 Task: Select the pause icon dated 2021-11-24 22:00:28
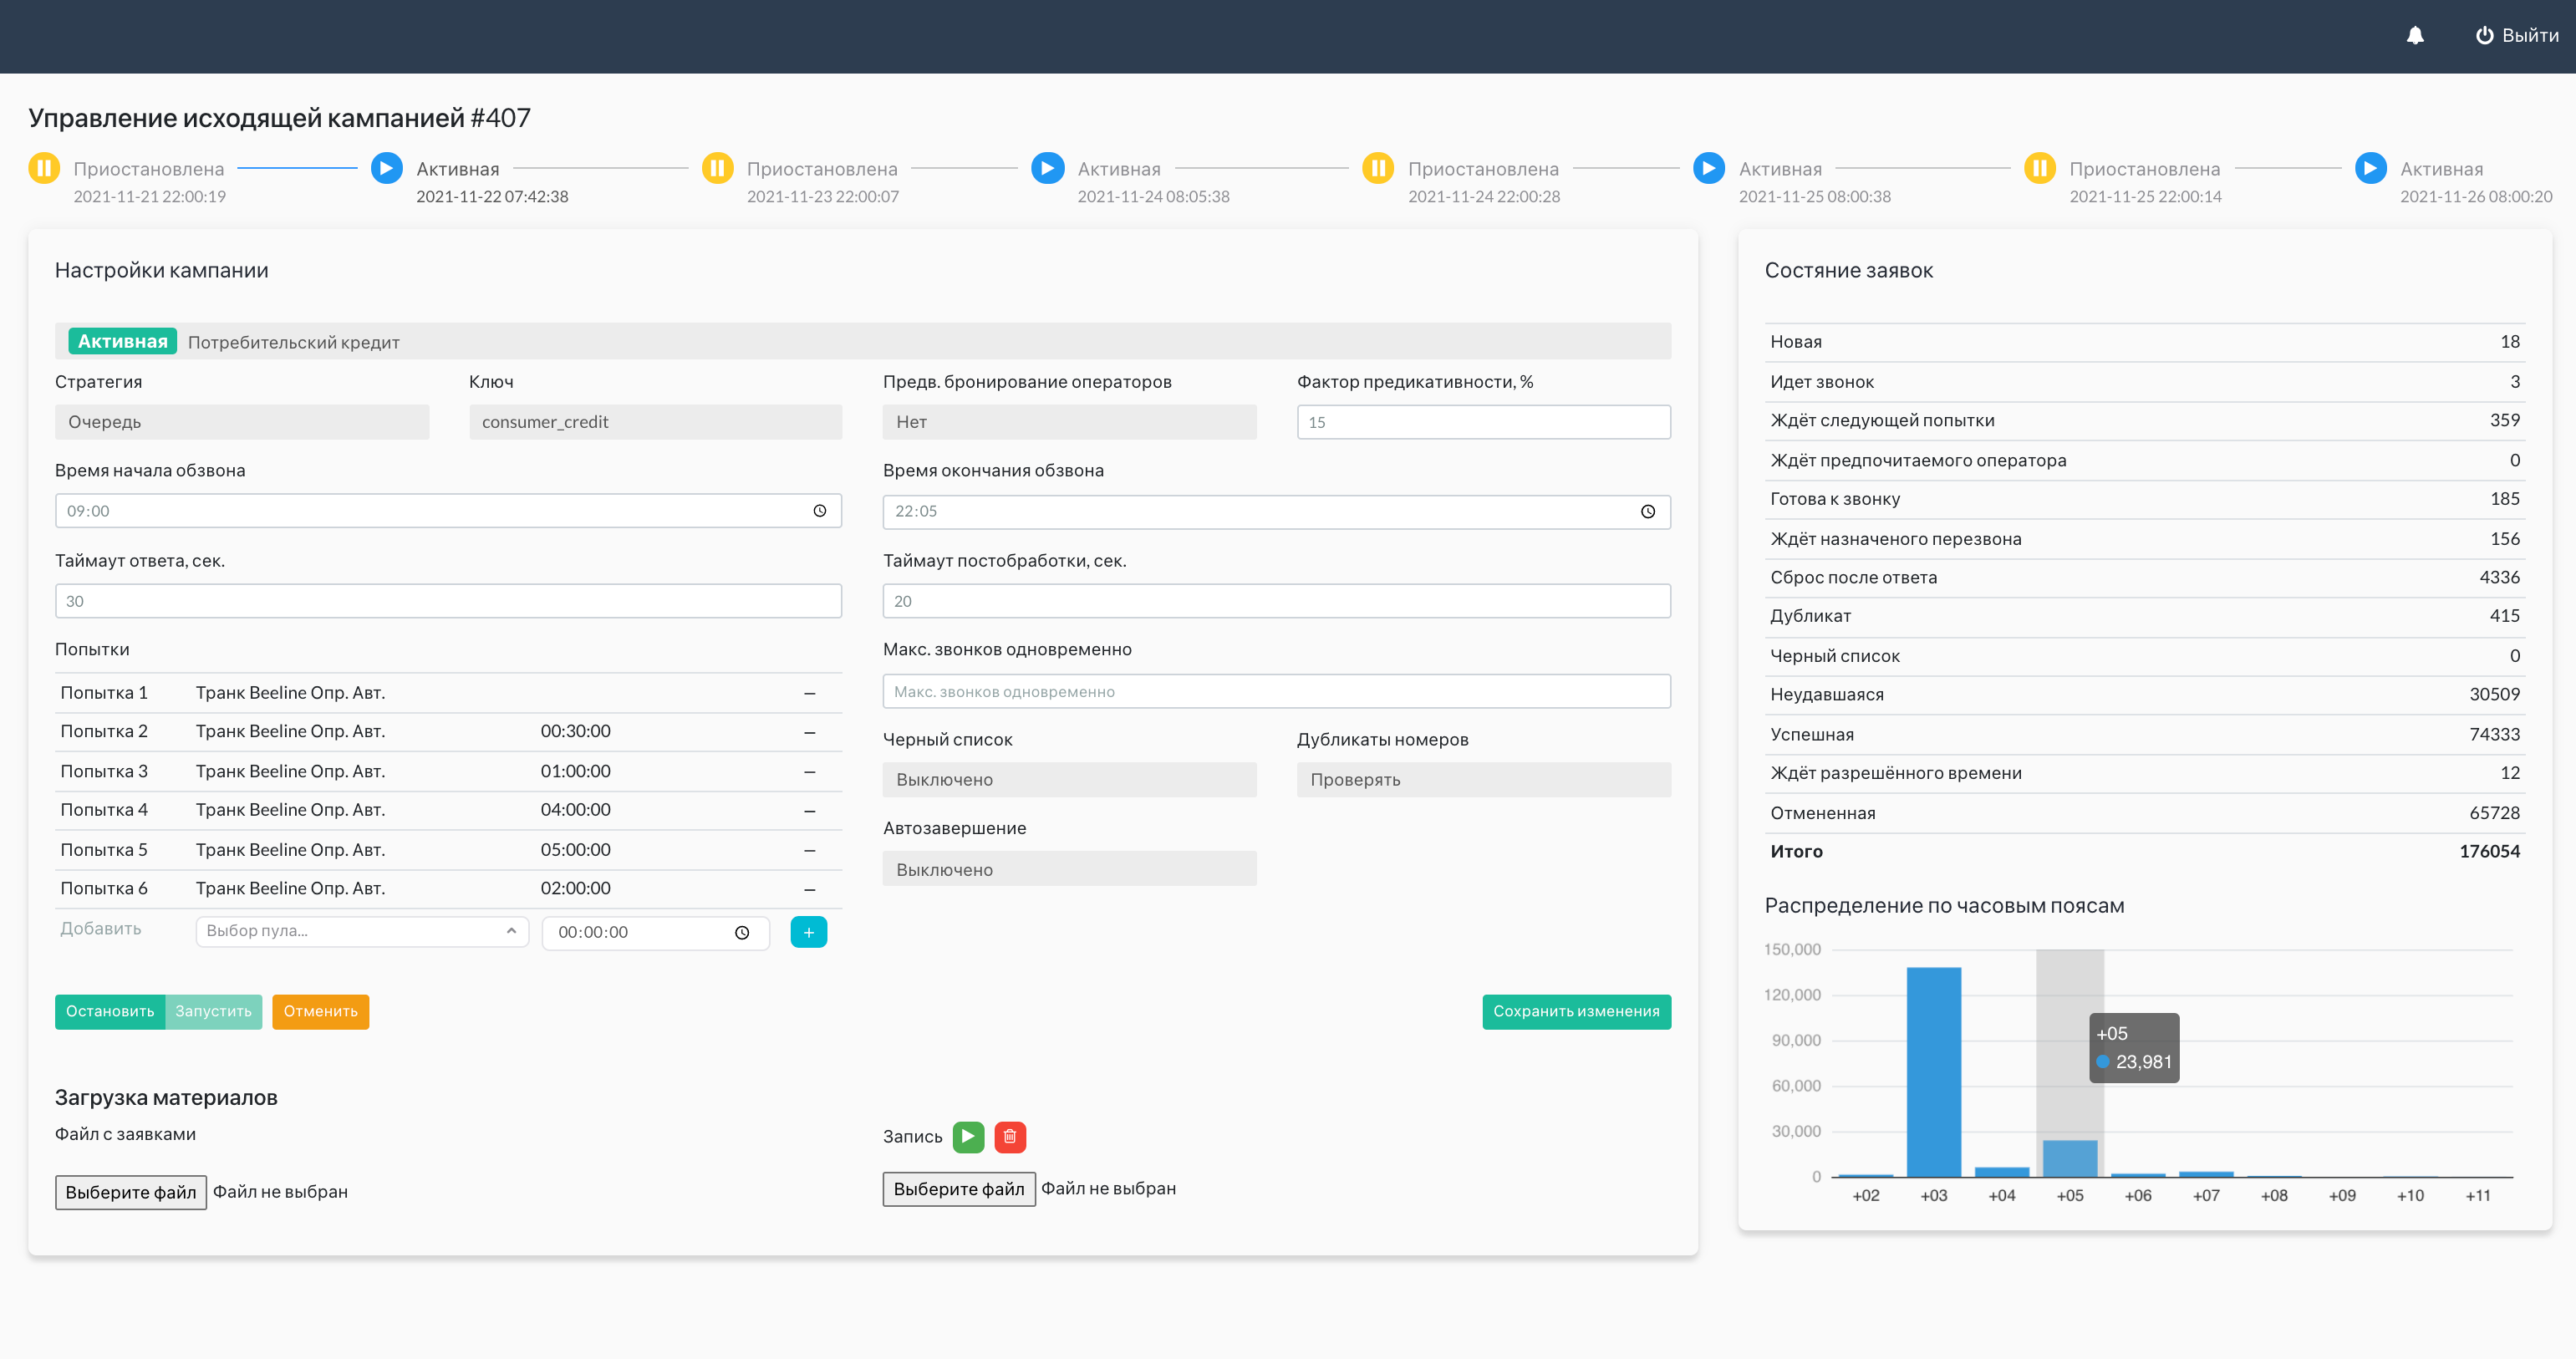point(1379,167)
